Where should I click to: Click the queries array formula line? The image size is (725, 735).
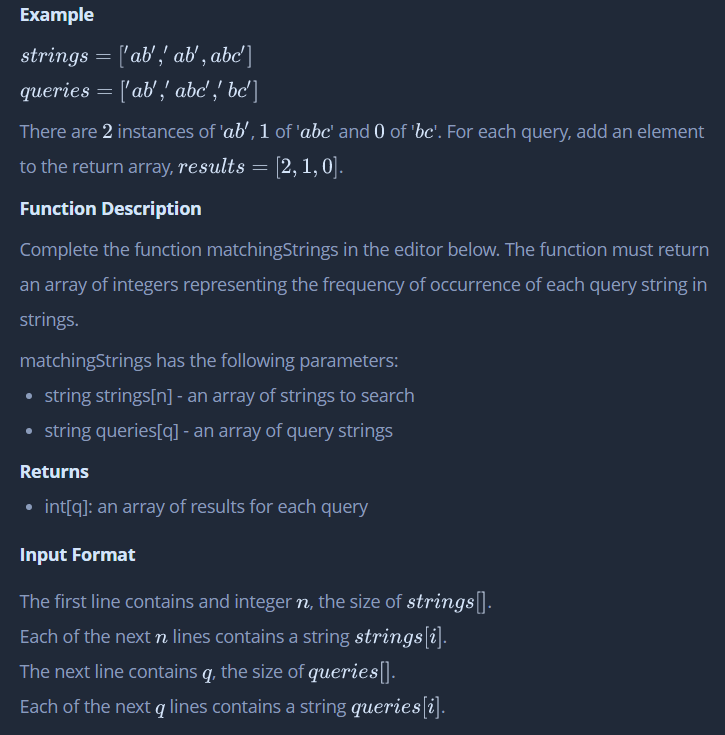pyautogui.click(x=139, y=90)
